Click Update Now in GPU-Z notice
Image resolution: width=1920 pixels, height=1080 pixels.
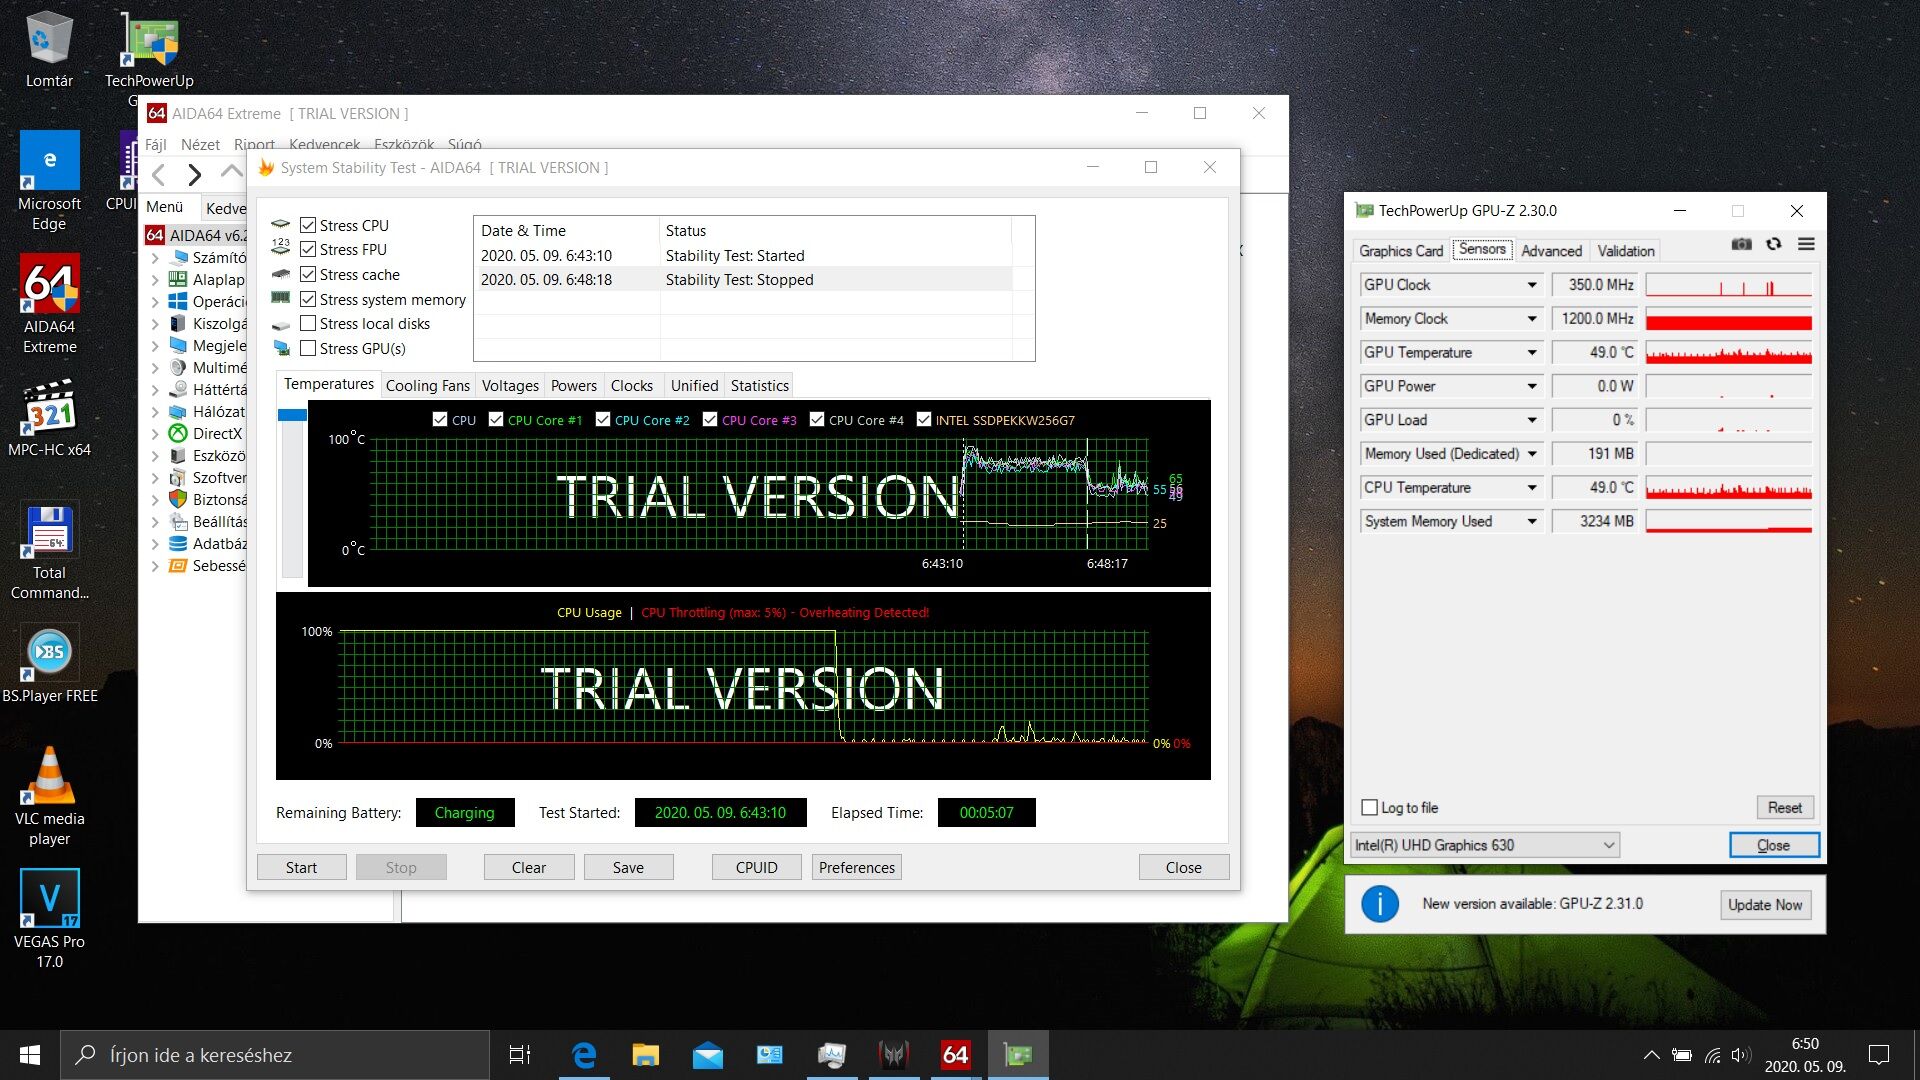(1765, 904)
